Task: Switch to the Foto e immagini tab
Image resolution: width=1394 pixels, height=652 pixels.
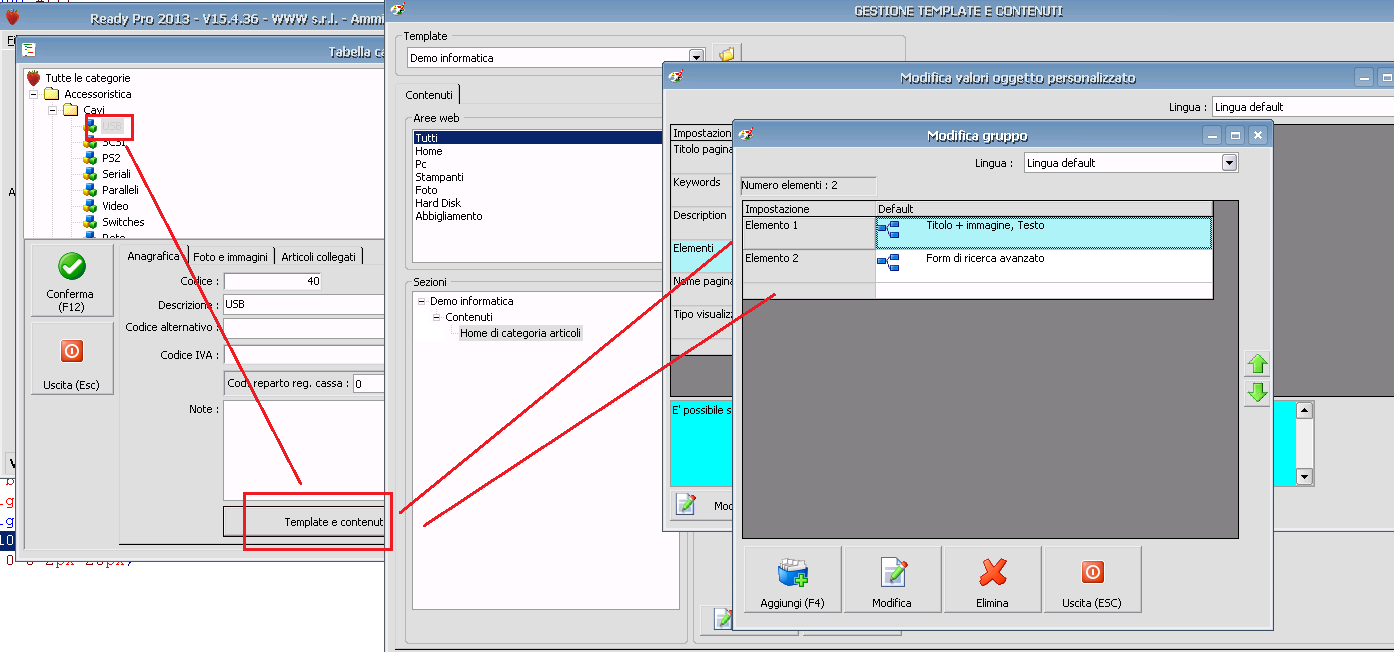Action: pos(230,256)
